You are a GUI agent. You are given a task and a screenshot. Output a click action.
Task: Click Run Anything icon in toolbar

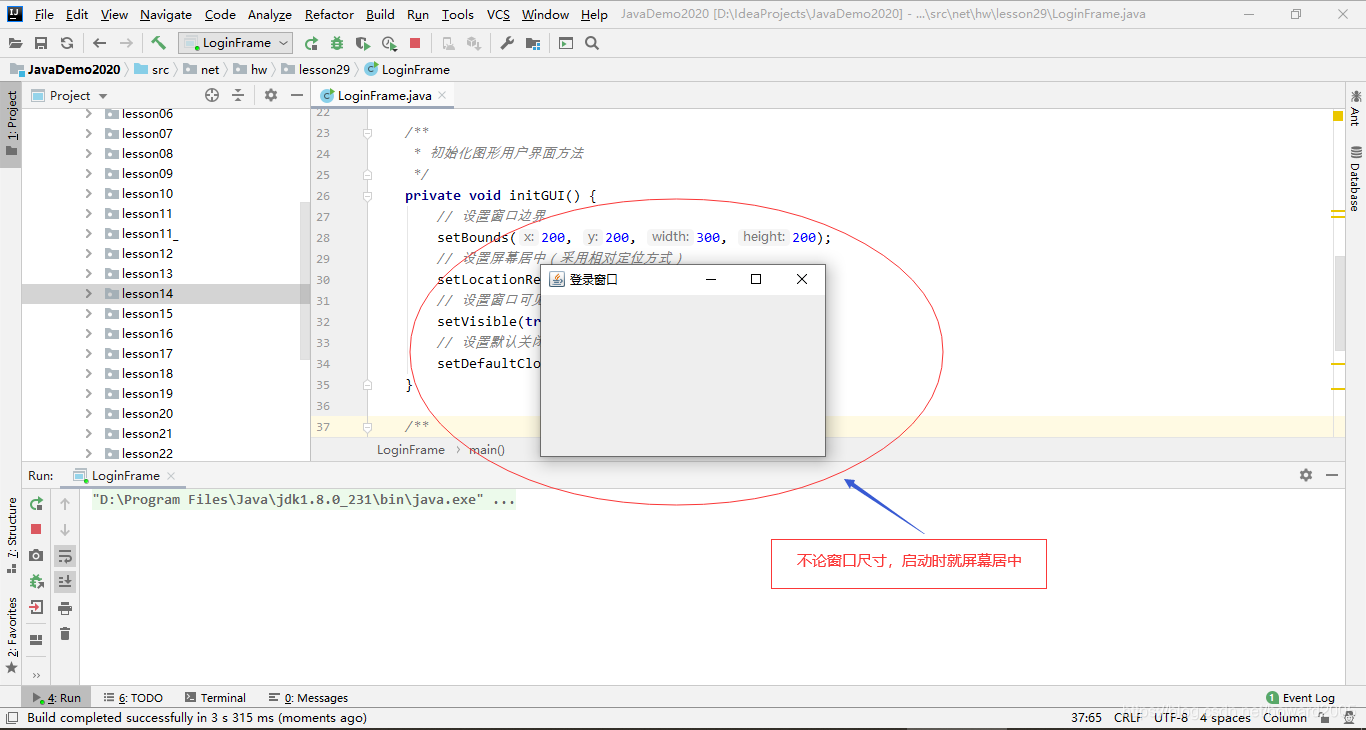566,43
